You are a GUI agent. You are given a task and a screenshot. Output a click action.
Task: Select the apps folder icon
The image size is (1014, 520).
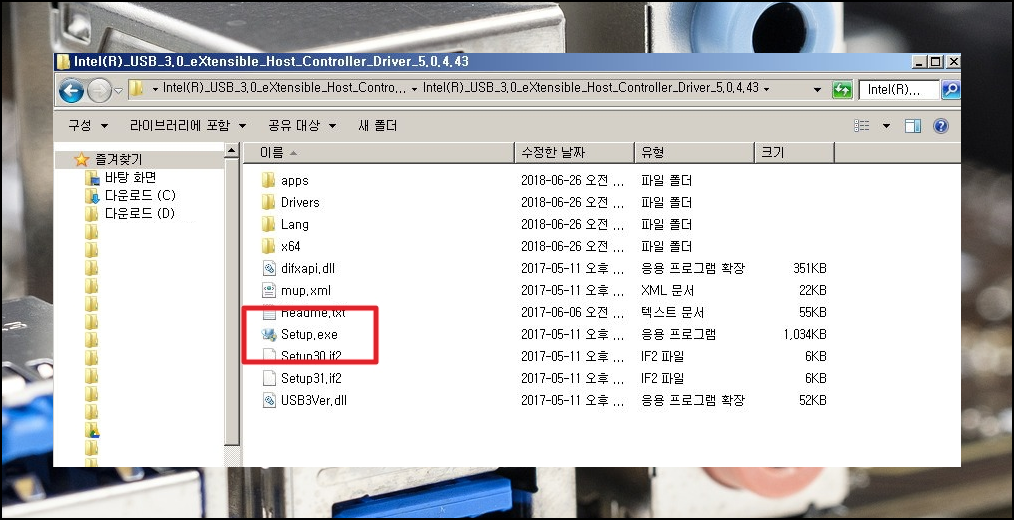(268, 180)
